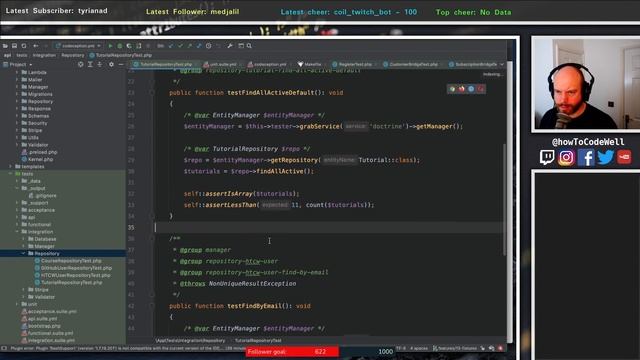The height and width of the screenshot is (360, 640).
Task: Click the 'tests' breadcrumb in navigation bar
Action: tap(22, 55)
